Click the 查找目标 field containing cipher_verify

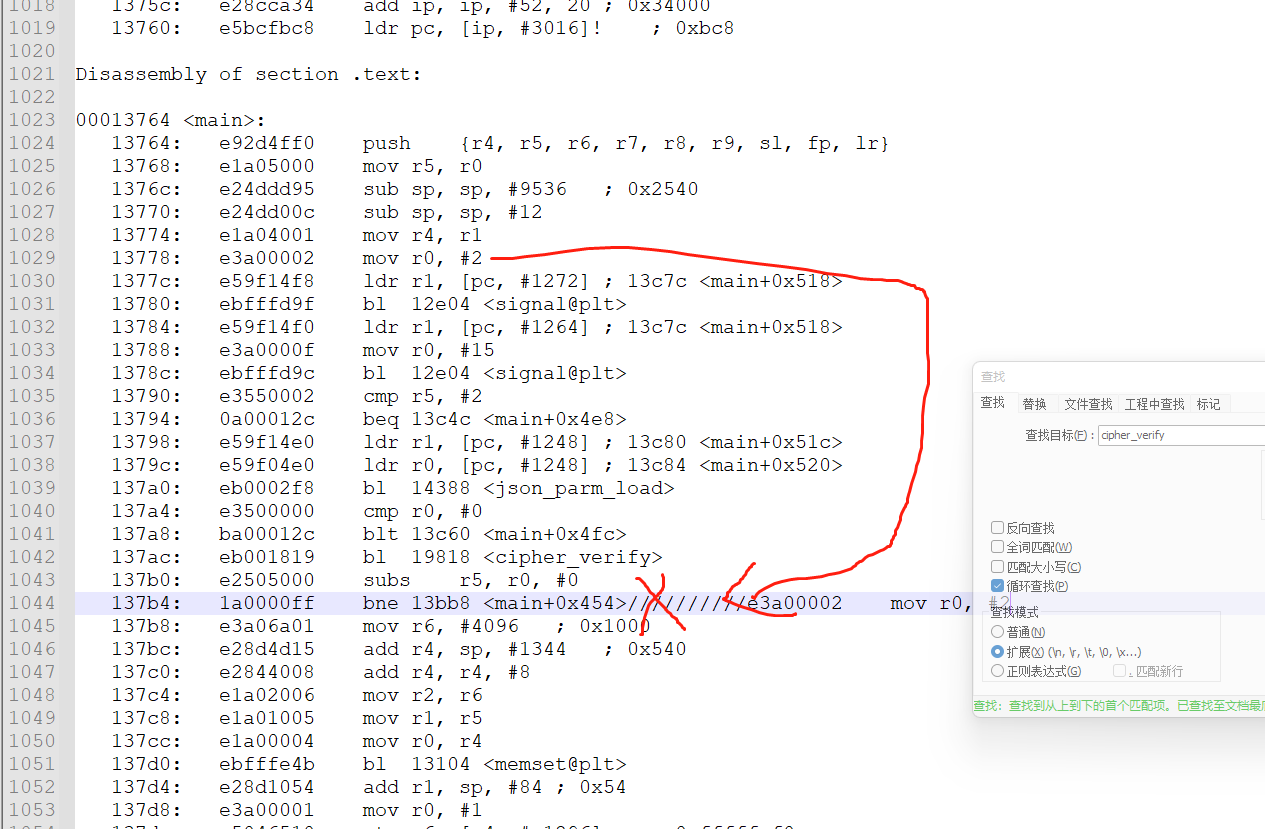[1180, 435]
